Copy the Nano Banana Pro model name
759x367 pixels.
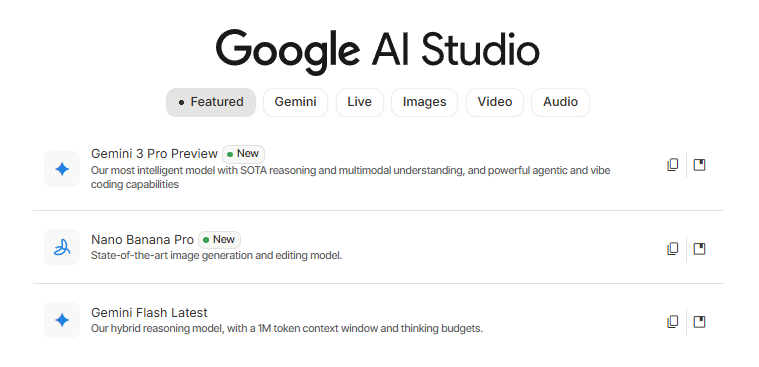(x=672, y=249)
